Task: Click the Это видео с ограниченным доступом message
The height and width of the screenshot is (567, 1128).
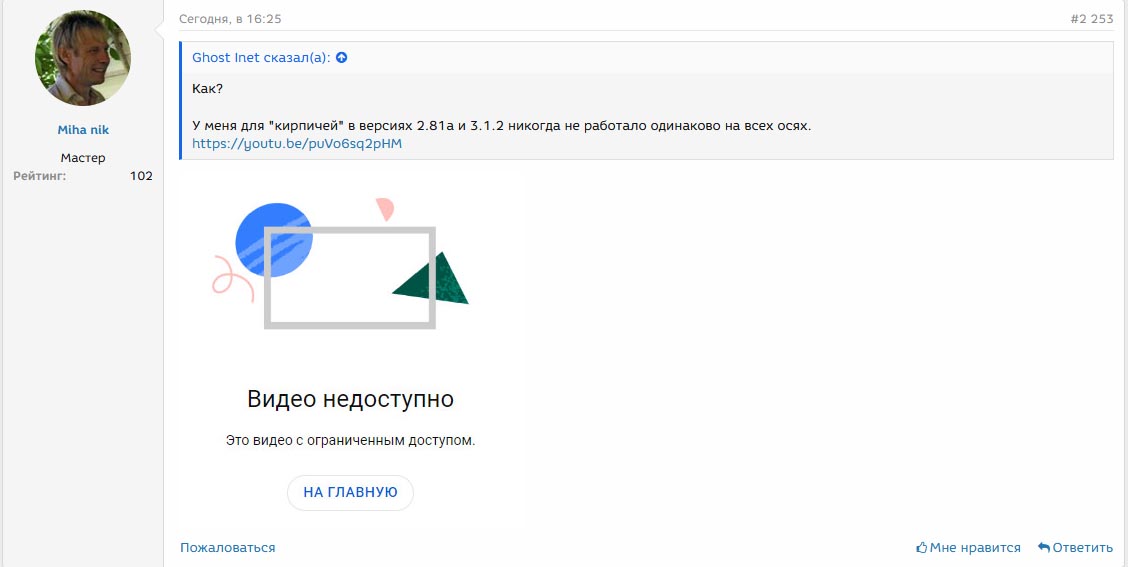Action: tap(350, 440)
